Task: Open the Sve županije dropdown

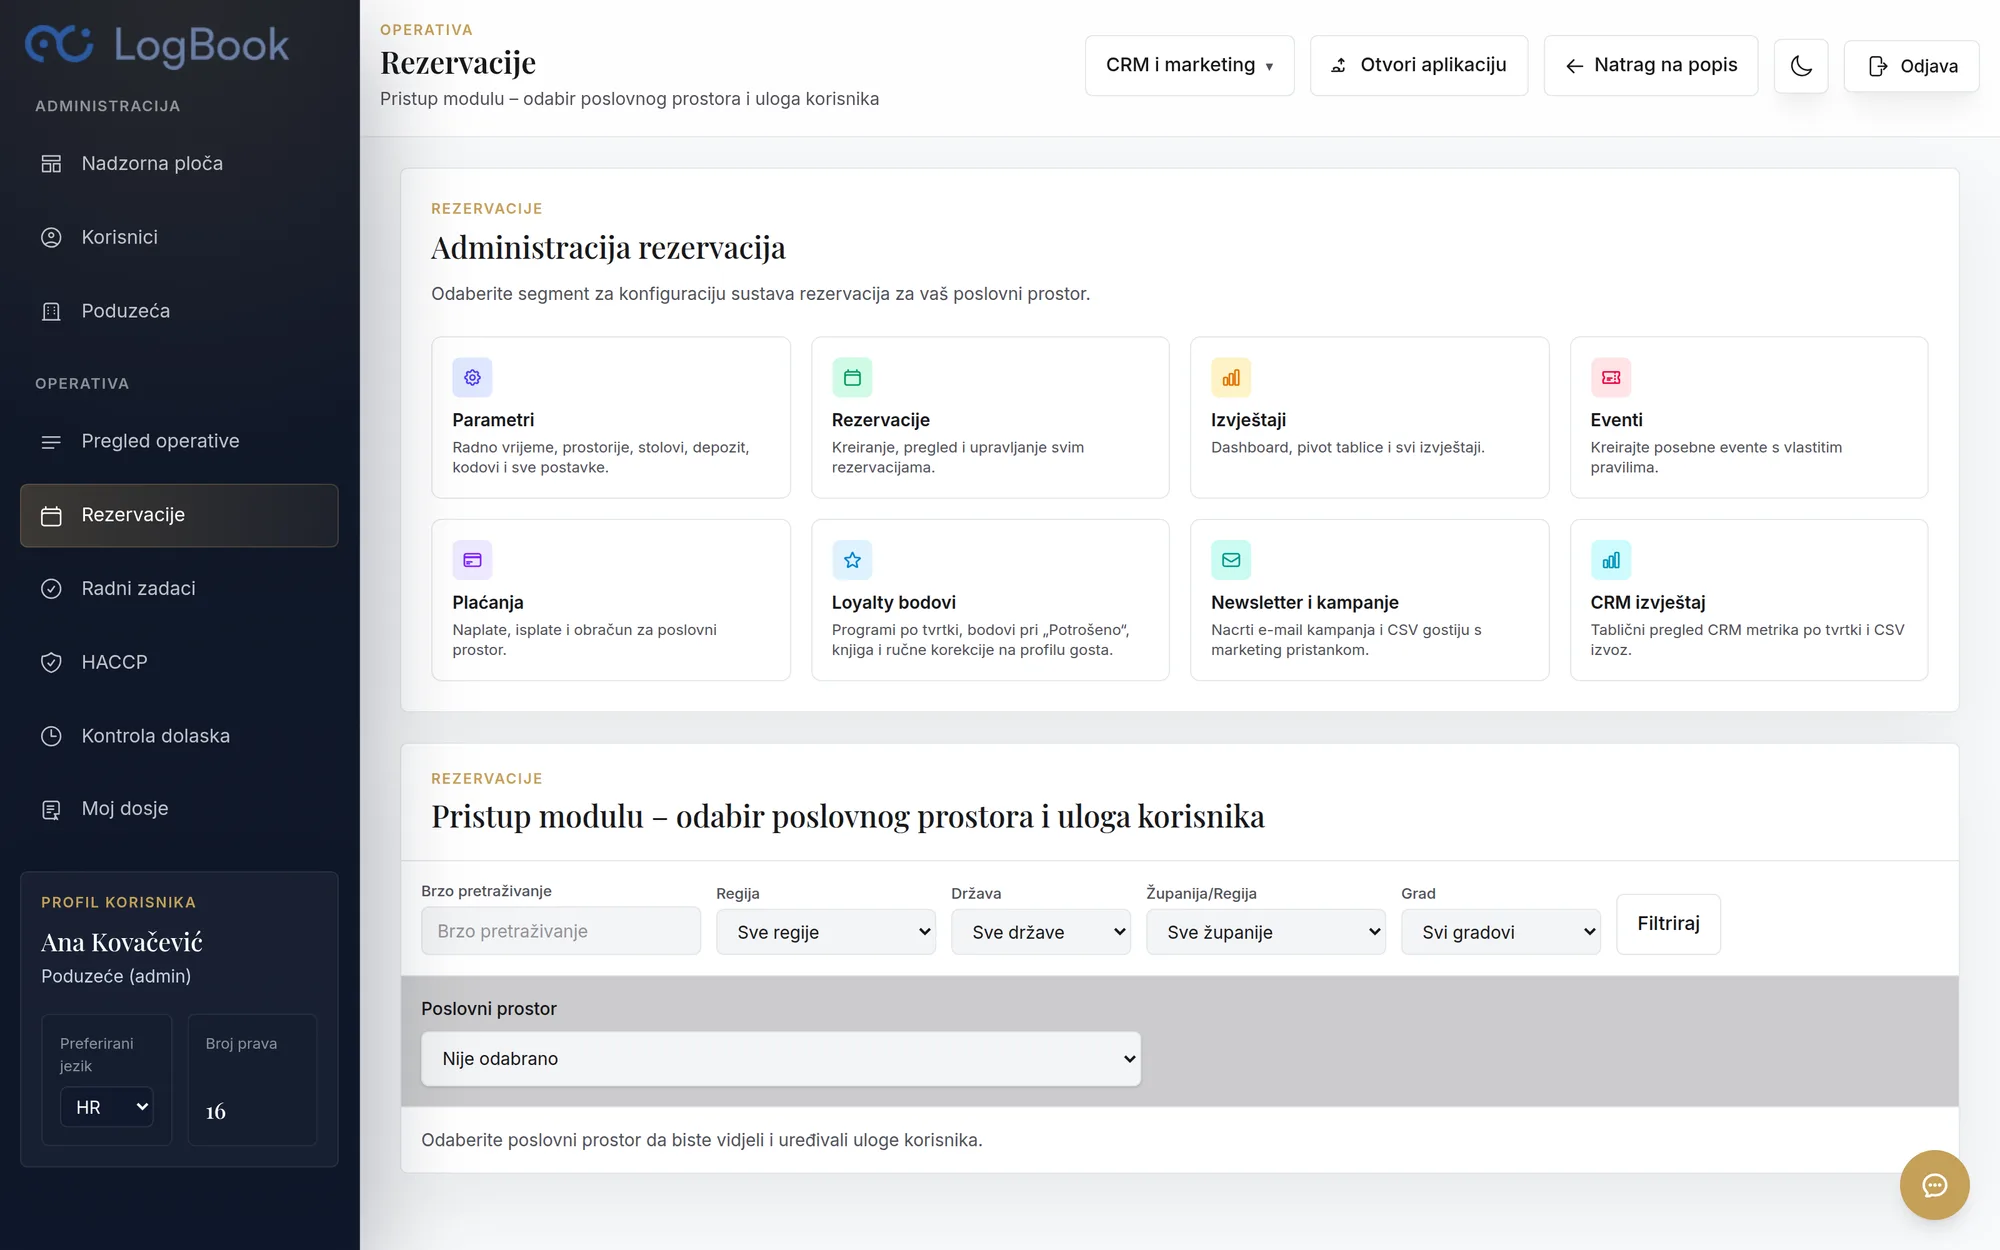Action: coord(1266,932)
